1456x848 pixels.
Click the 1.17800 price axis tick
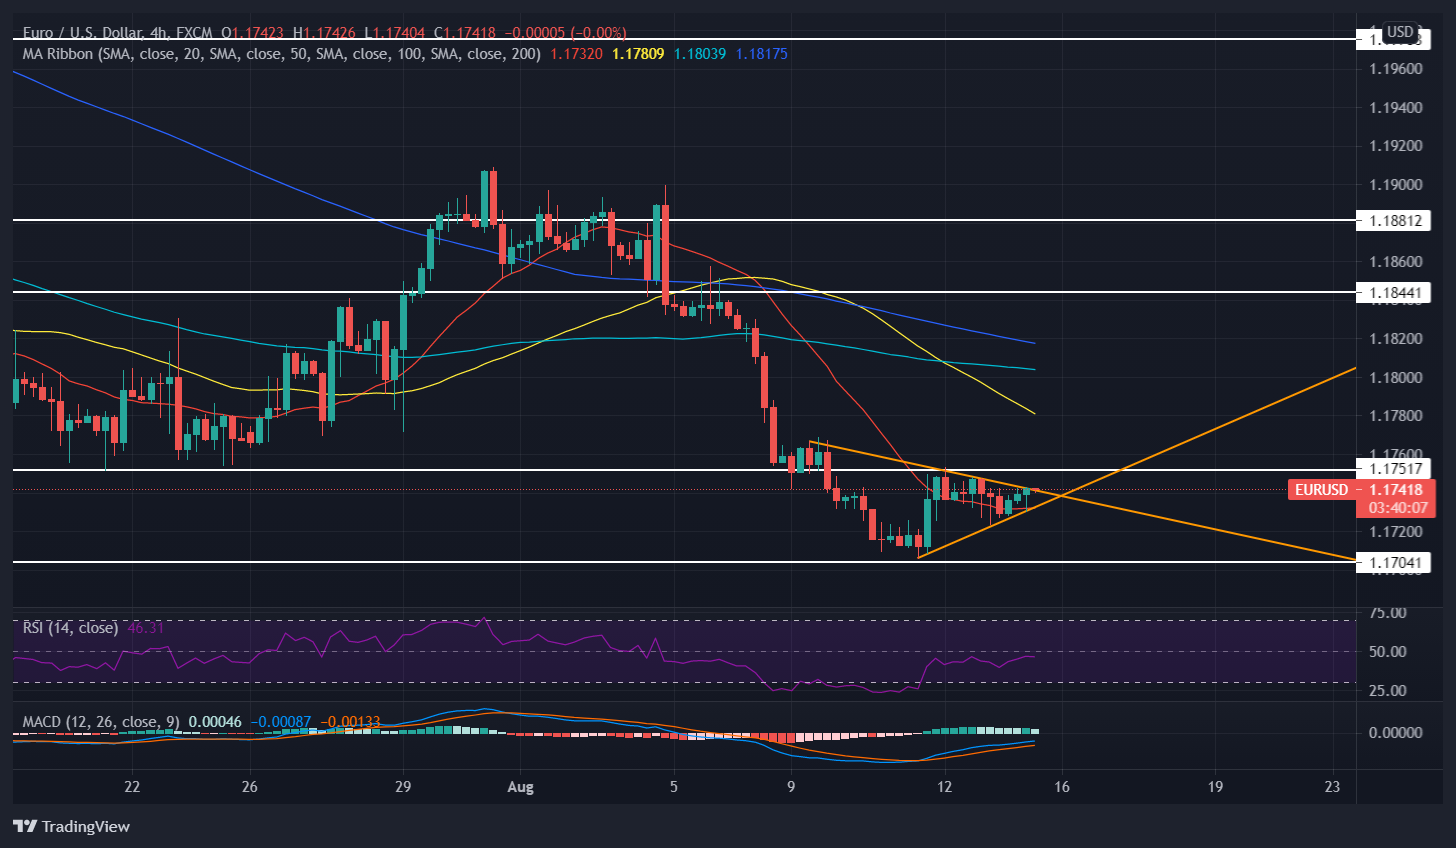(1396, 416)
